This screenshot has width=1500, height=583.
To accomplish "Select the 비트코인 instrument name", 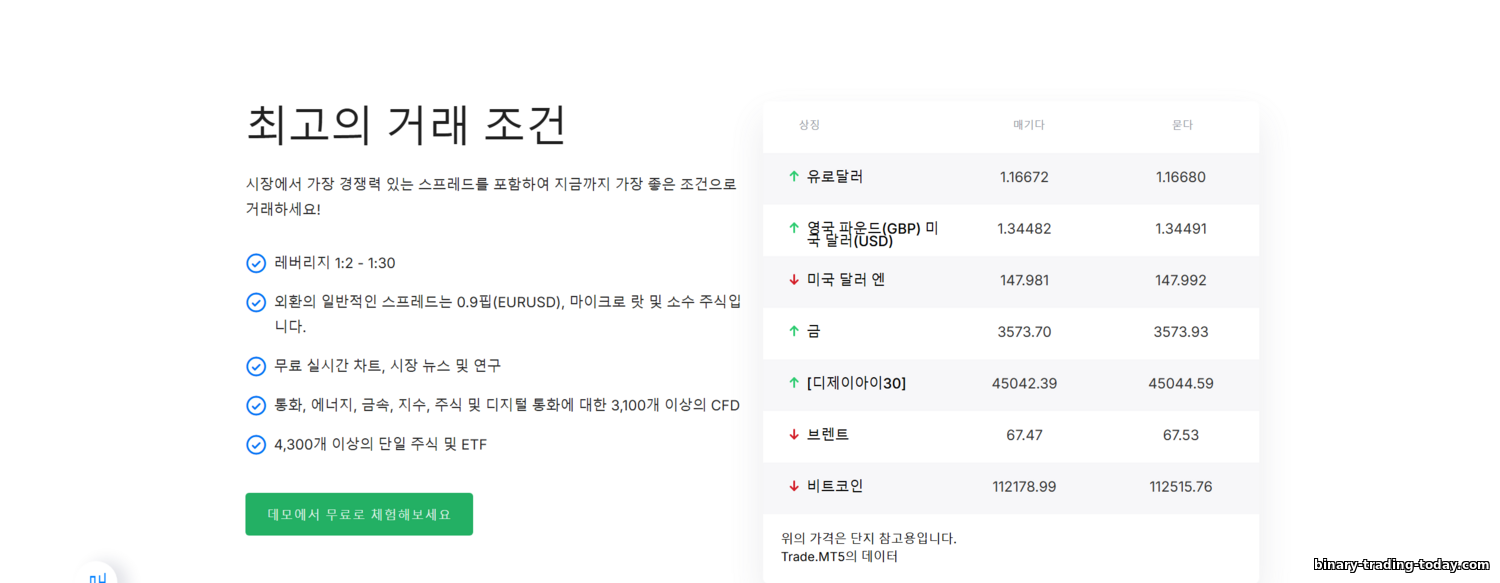I will [x=835, y=487].
